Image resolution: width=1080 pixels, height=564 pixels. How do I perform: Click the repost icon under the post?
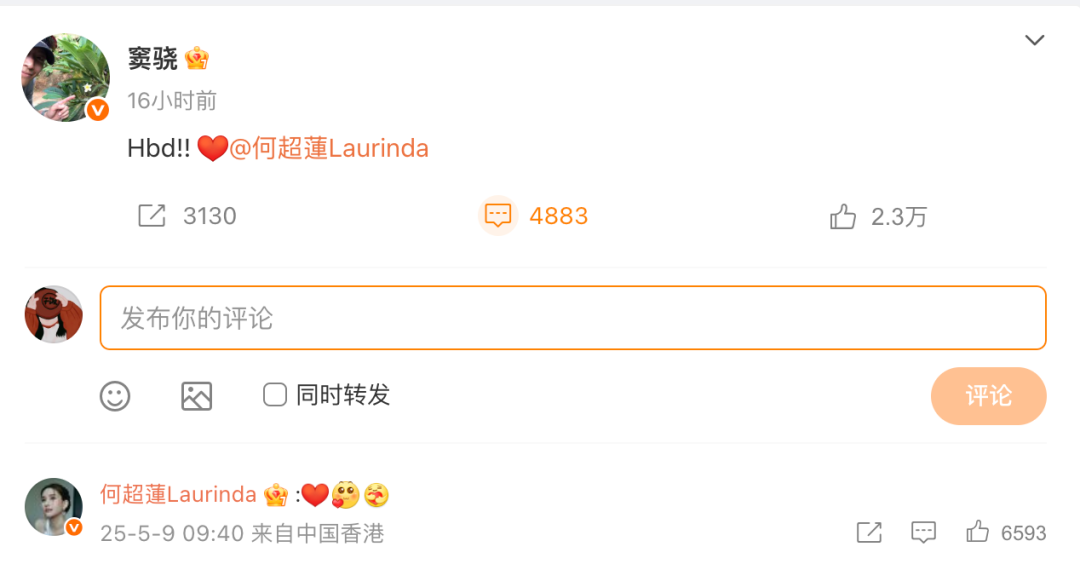tap(152, 216)
